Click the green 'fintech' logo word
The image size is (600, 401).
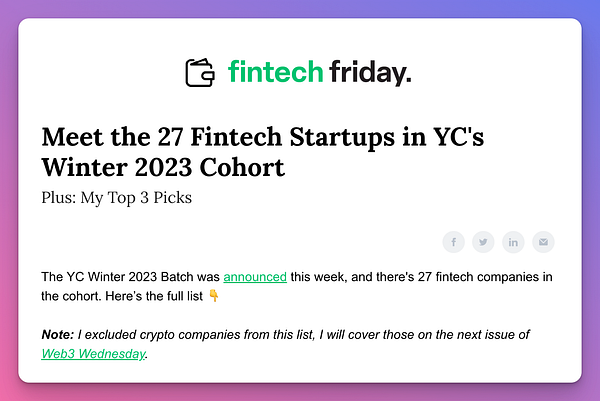pos(276,72)
